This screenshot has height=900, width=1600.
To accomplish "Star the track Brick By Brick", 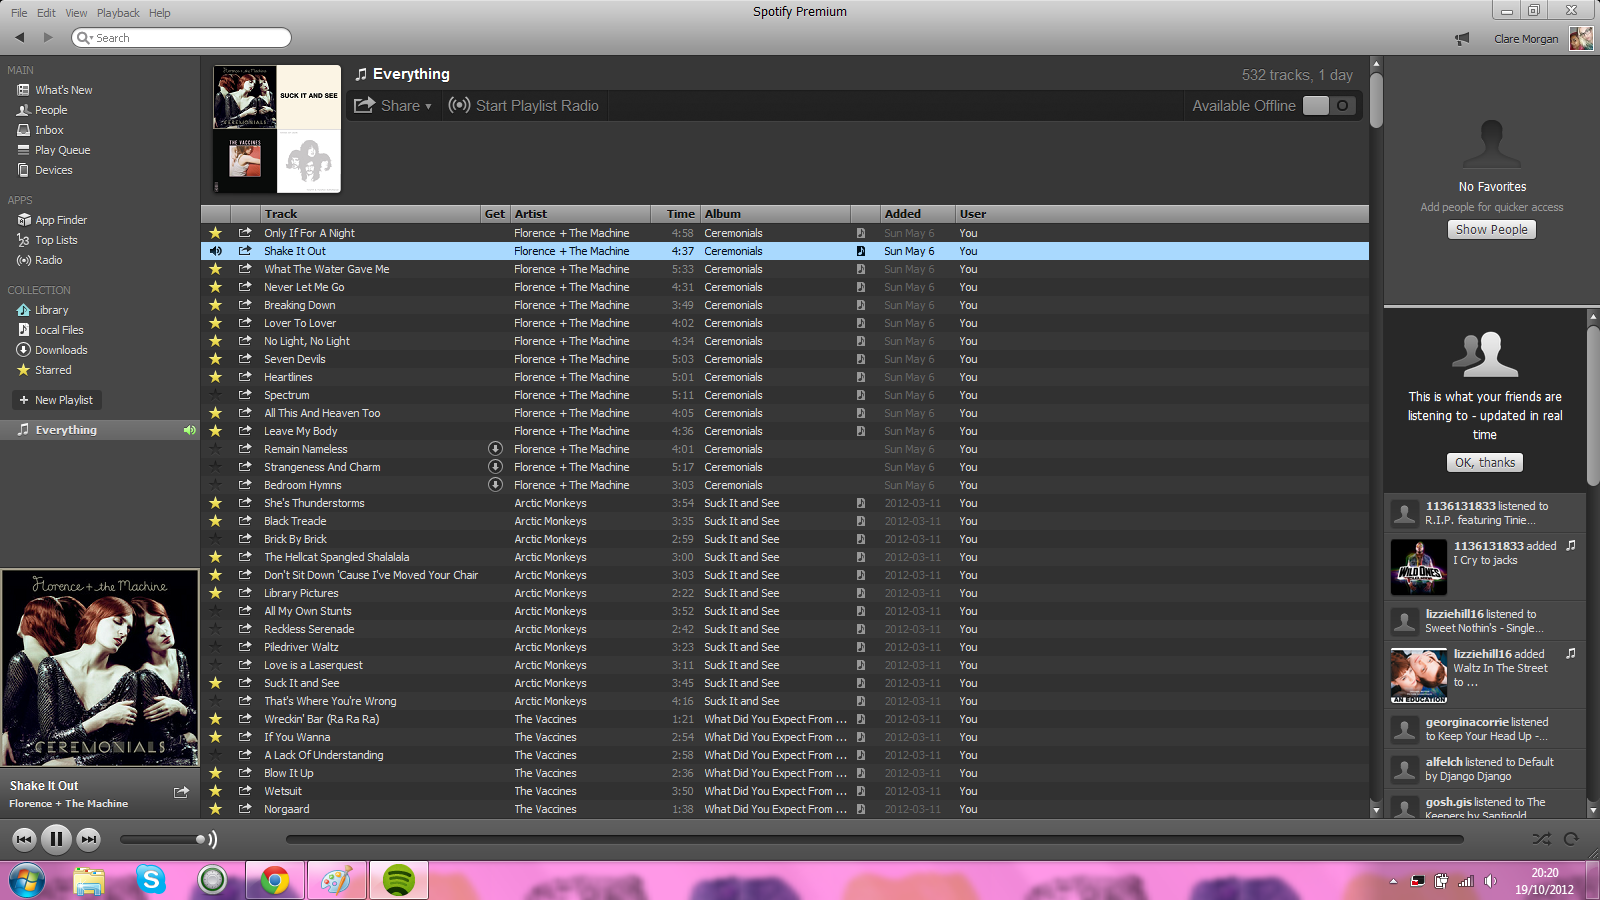I will pos(215,539).
